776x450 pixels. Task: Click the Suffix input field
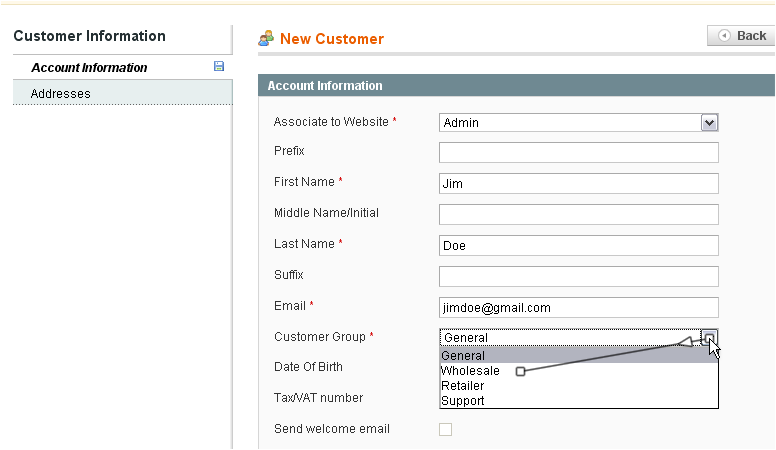(579, 276)
